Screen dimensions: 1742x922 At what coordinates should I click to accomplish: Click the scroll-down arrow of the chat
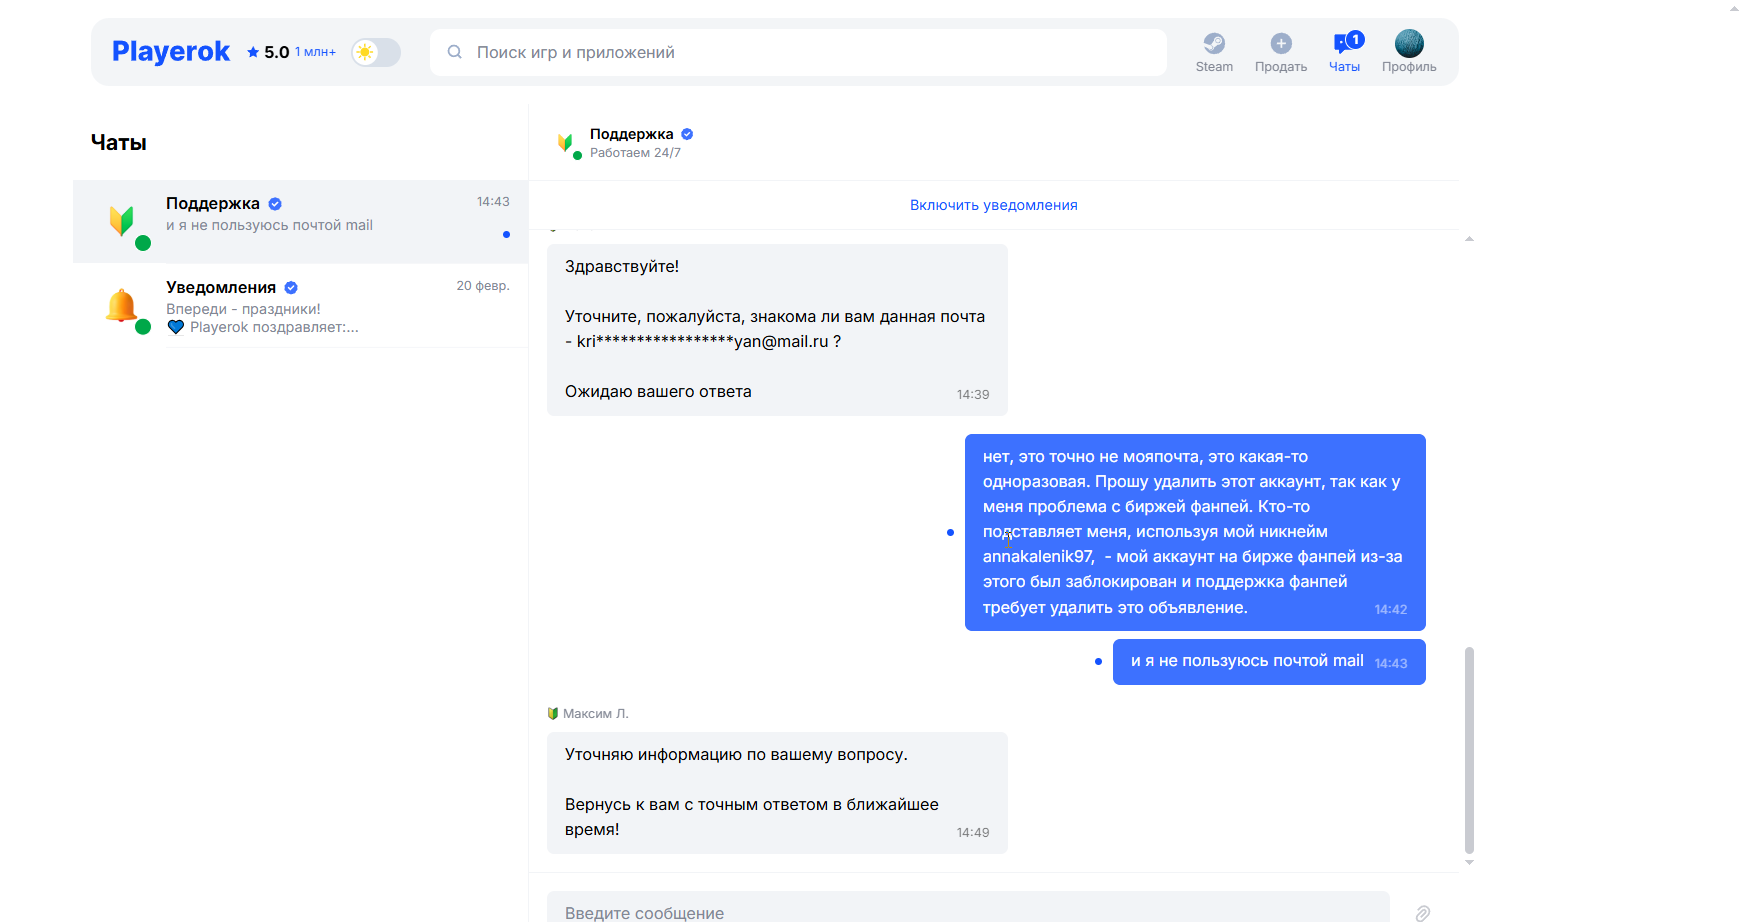(x=1469, y=862)
